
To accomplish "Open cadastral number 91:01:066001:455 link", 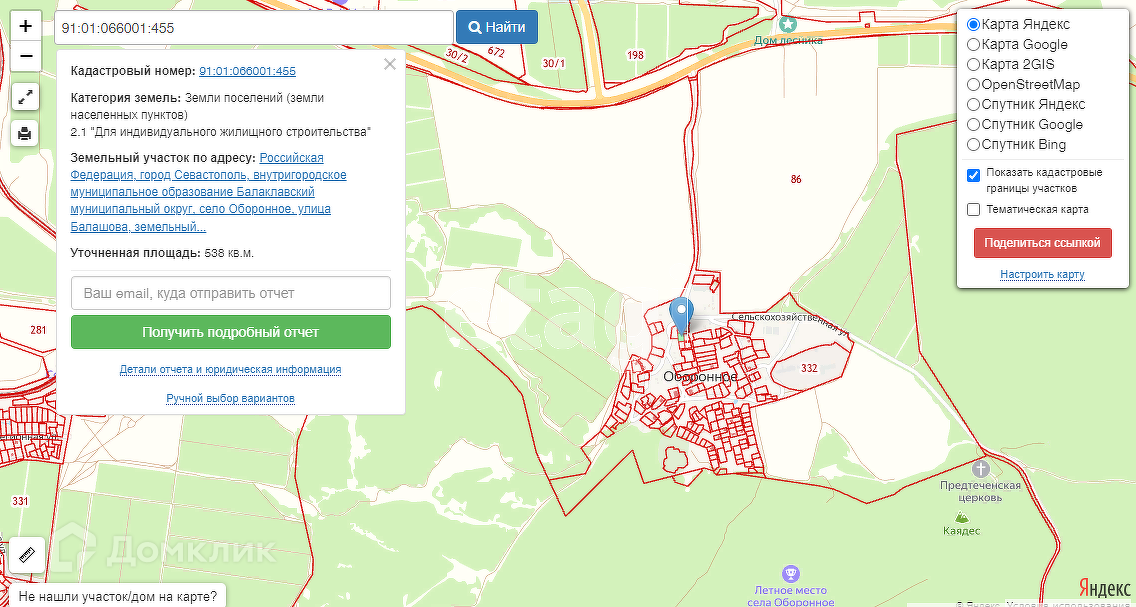I will click(247, 71).
